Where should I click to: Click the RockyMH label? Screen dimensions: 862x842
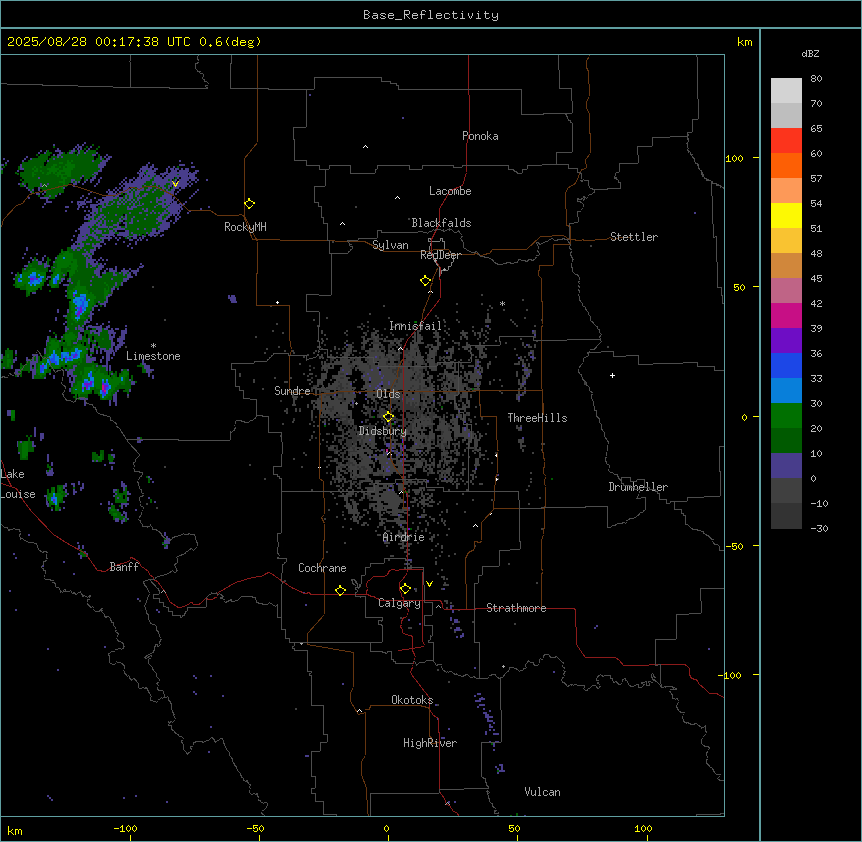click(x=245, y=227)
